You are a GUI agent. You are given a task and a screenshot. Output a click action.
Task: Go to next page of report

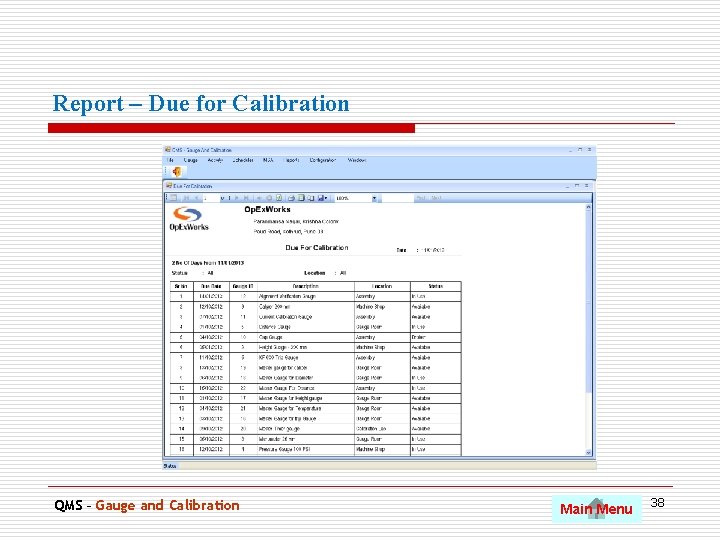point(237,198)
